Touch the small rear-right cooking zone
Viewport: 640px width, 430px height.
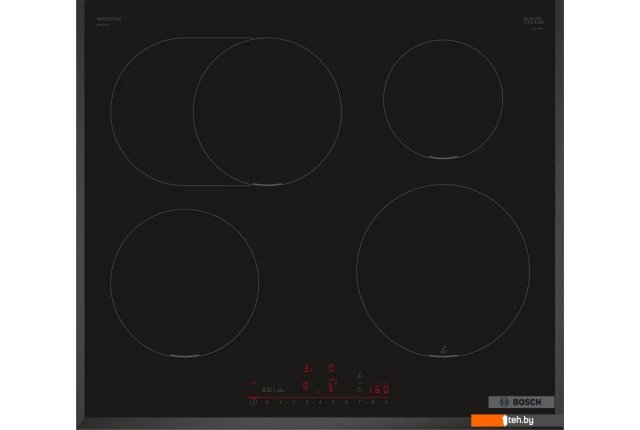(x=443, y=99)
